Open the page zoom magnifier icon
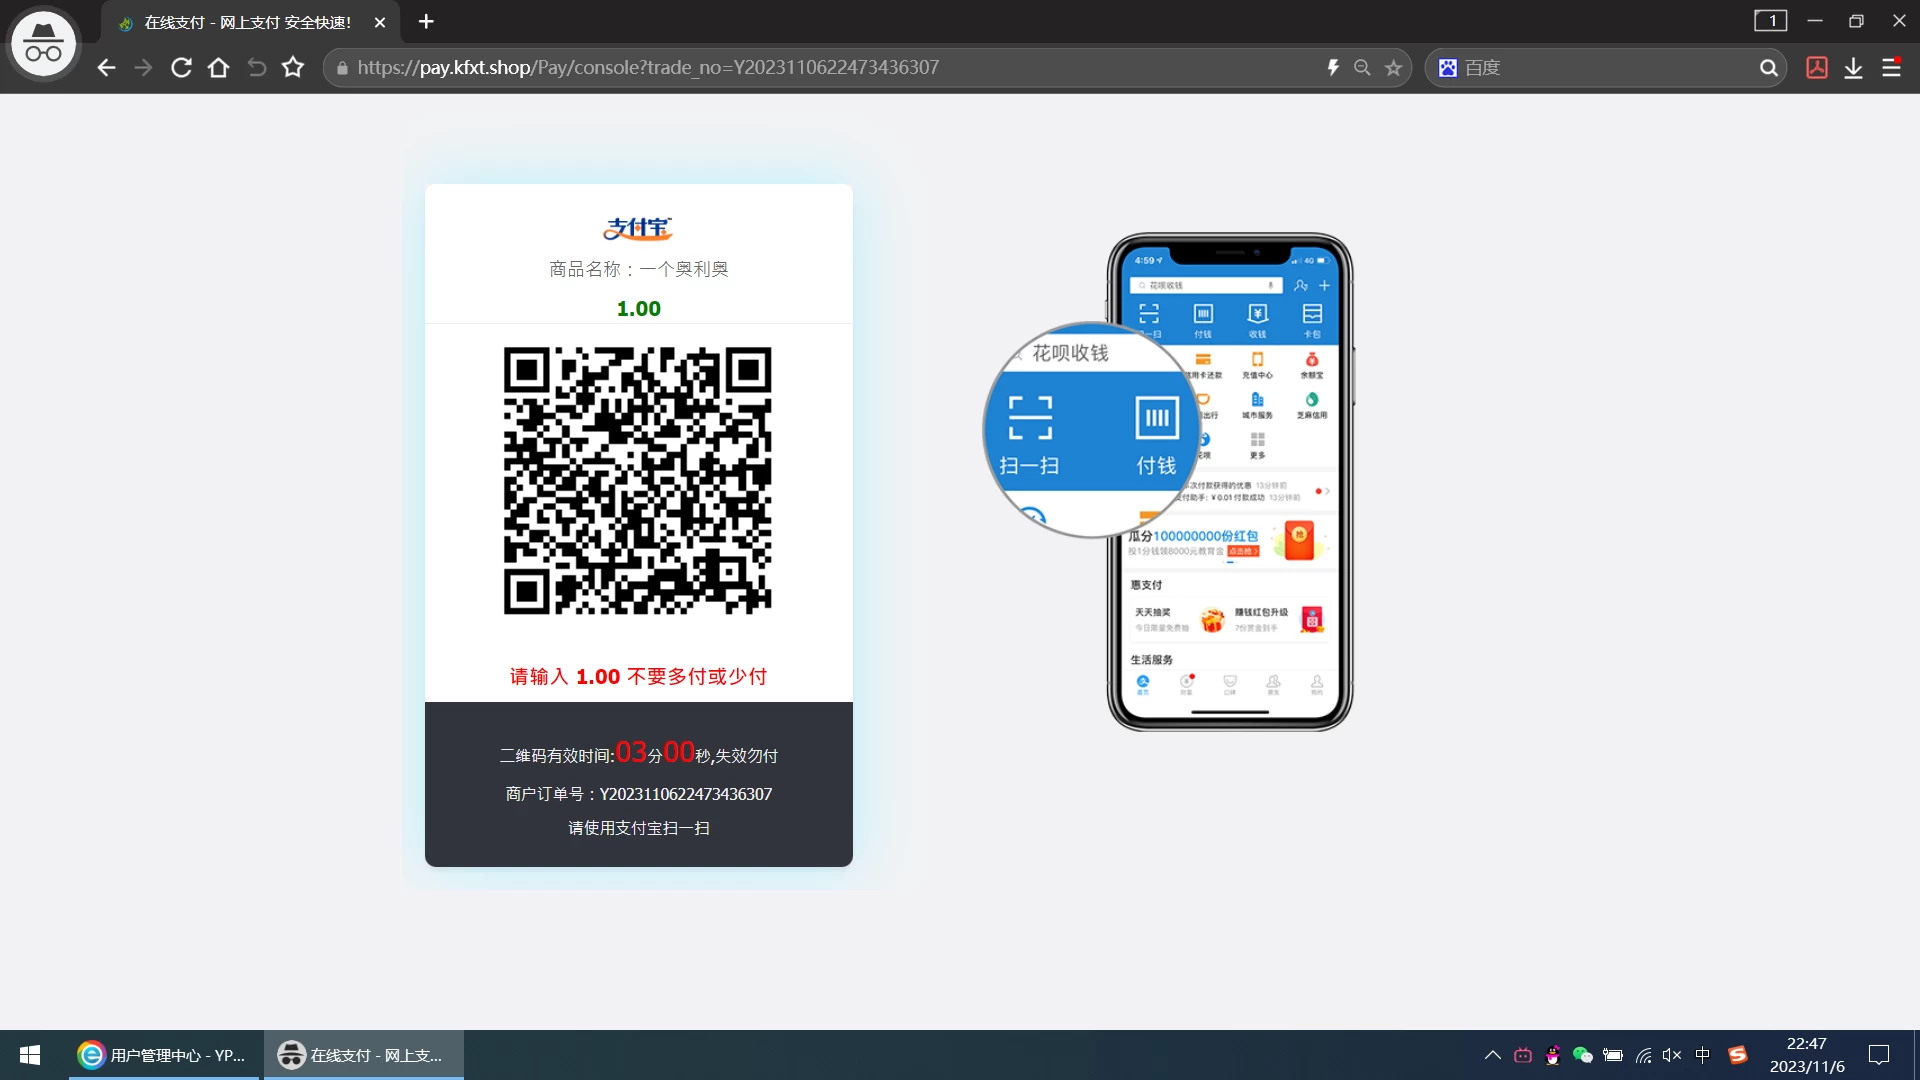The image size is (1920, 1080). click(x=1362, y=68)
